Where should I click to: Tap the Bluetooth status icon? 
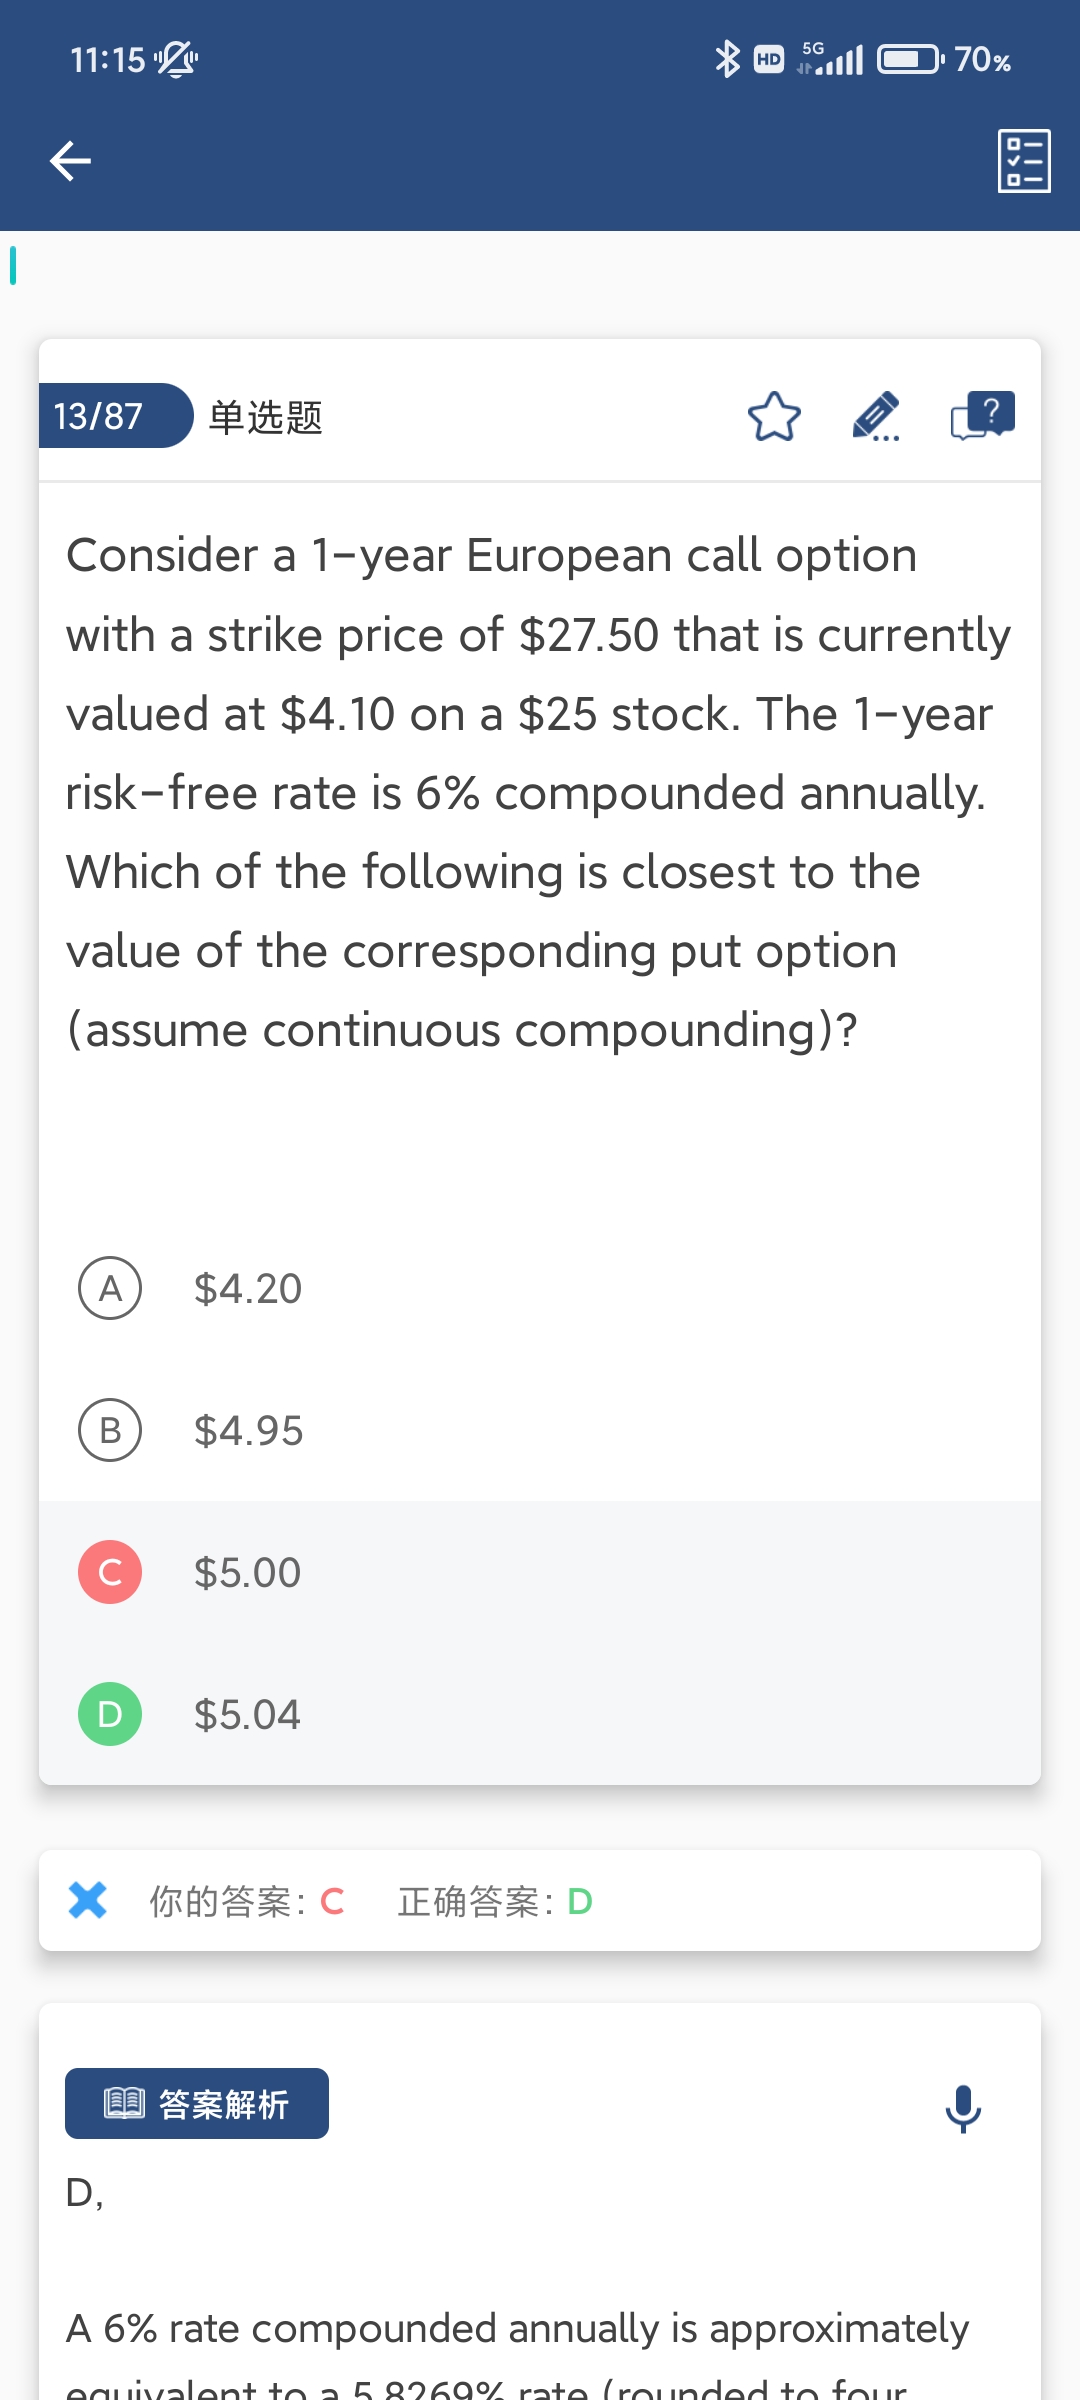pos(727,59)
